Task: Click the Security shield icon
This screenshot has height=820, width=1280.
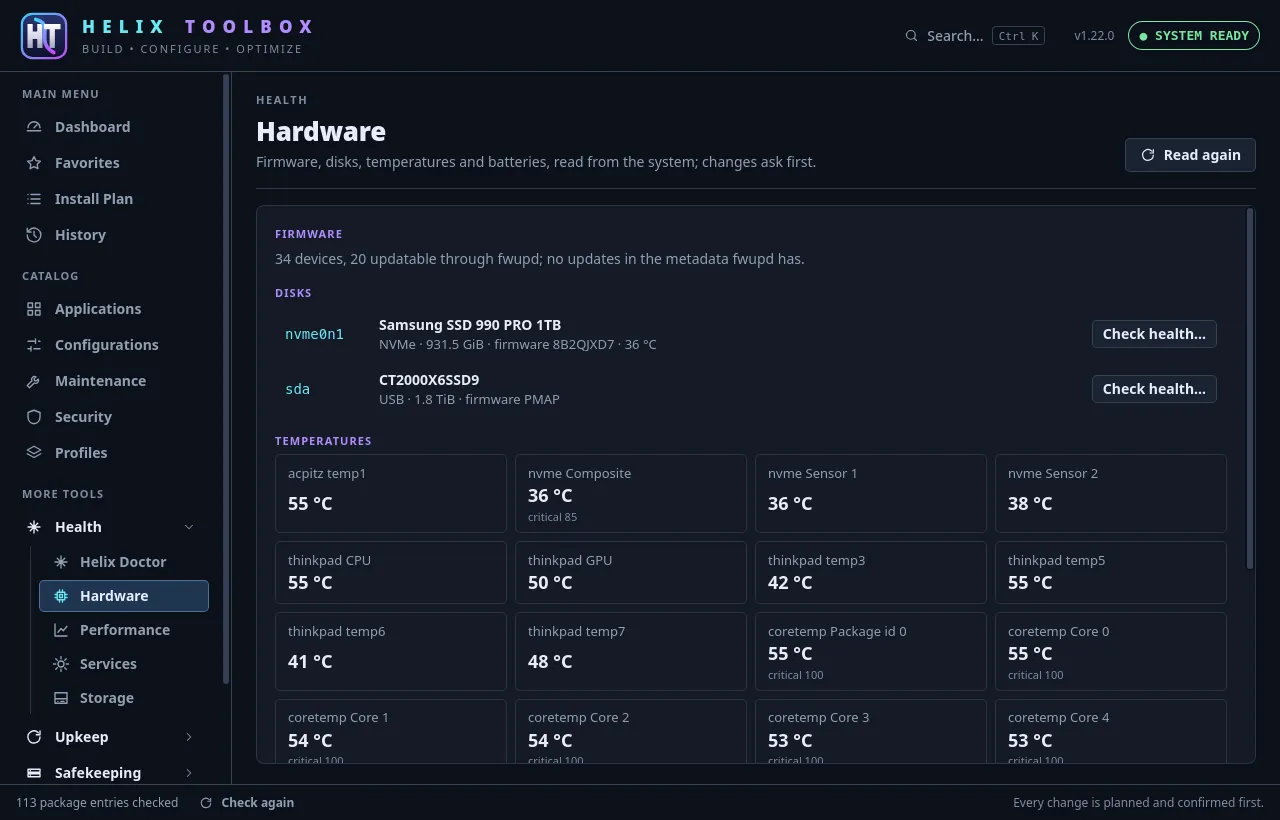Action: click(34, 417)
